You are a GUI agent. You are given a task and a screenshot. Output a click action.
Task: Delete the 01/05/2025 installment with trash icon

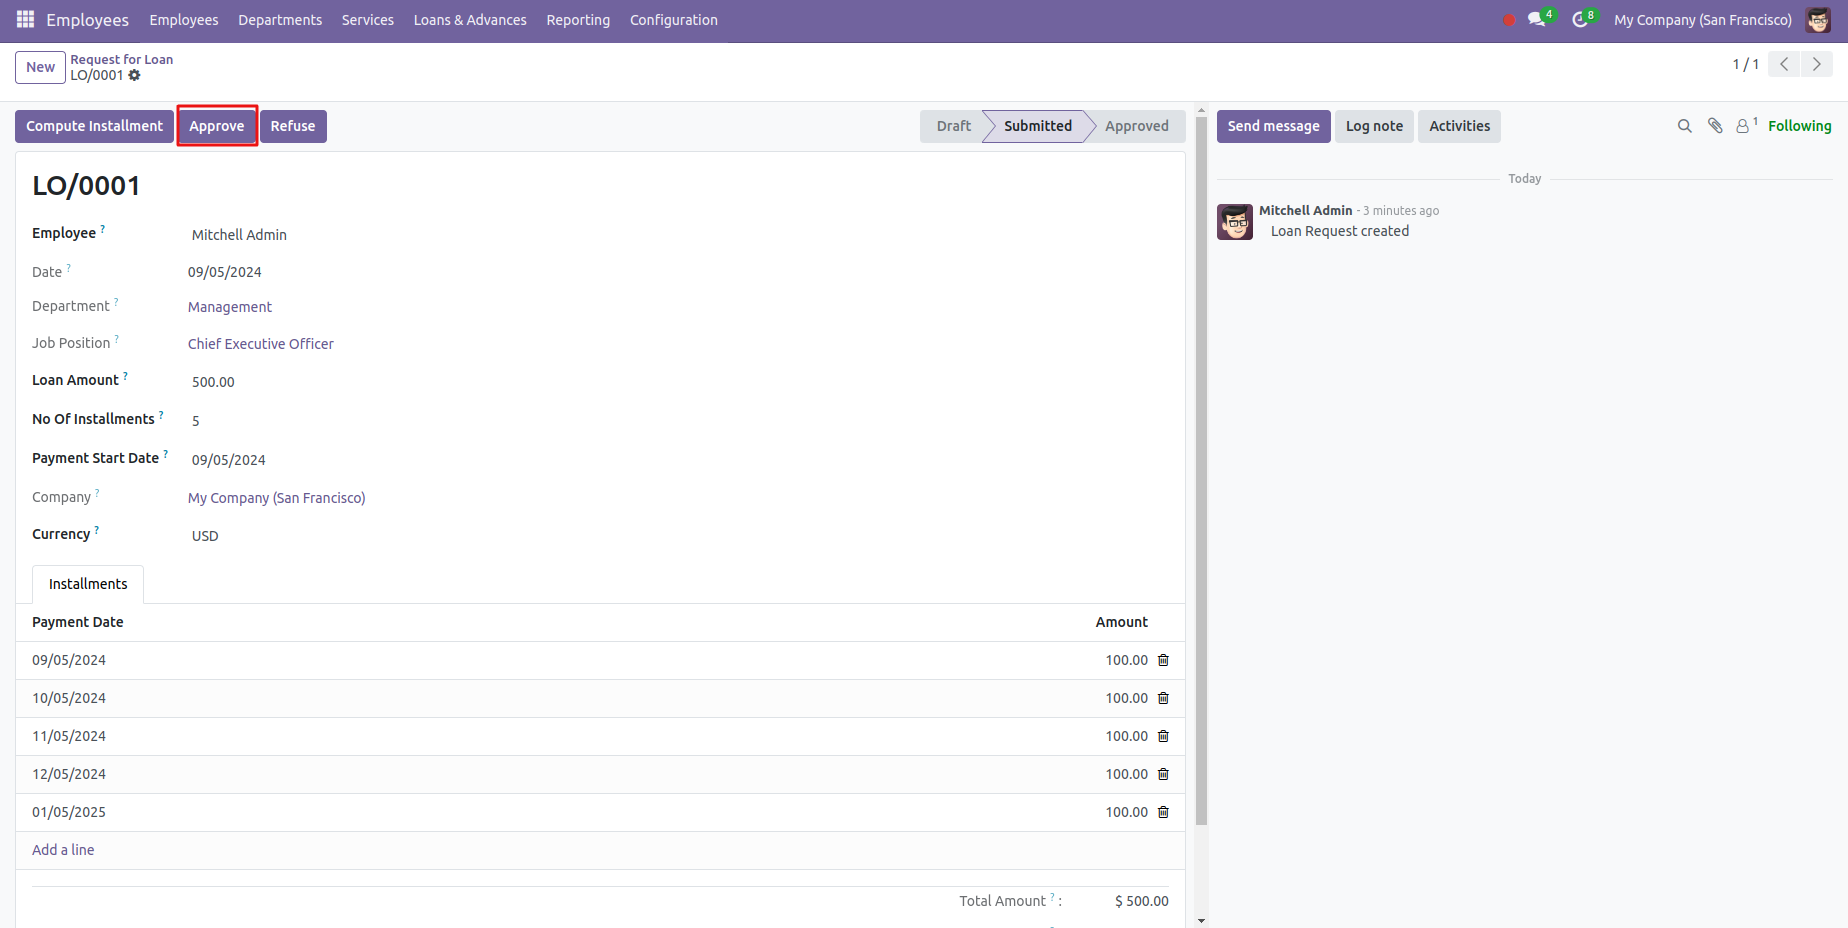click(1163, 812)
